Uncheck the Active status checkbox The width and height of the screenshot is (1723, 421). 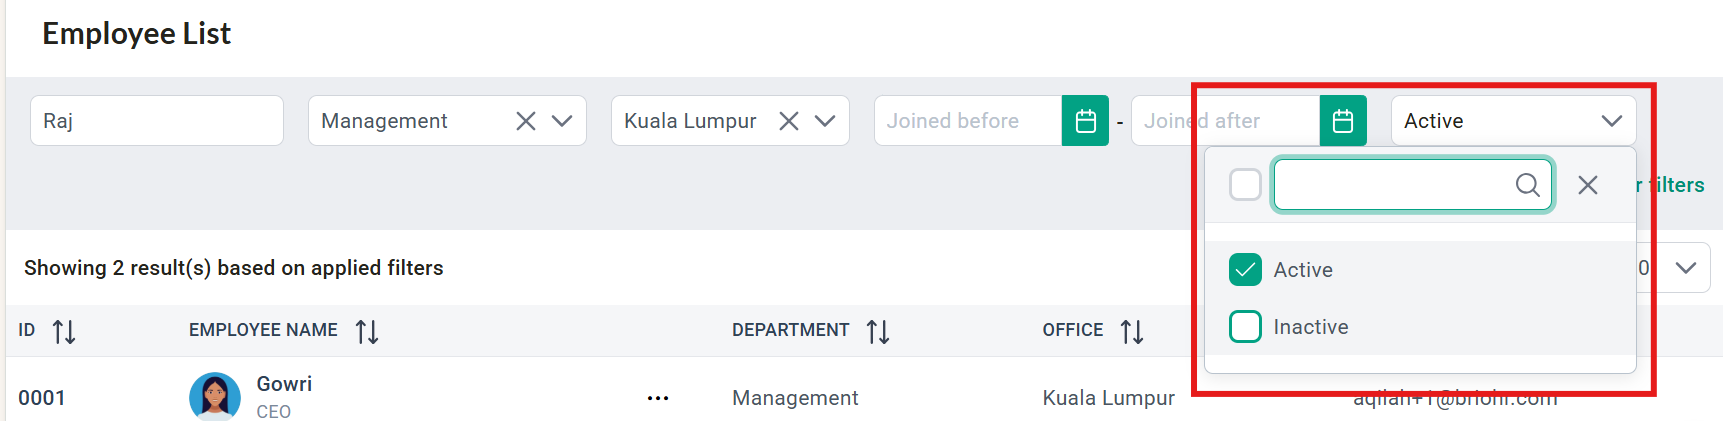1245,269
